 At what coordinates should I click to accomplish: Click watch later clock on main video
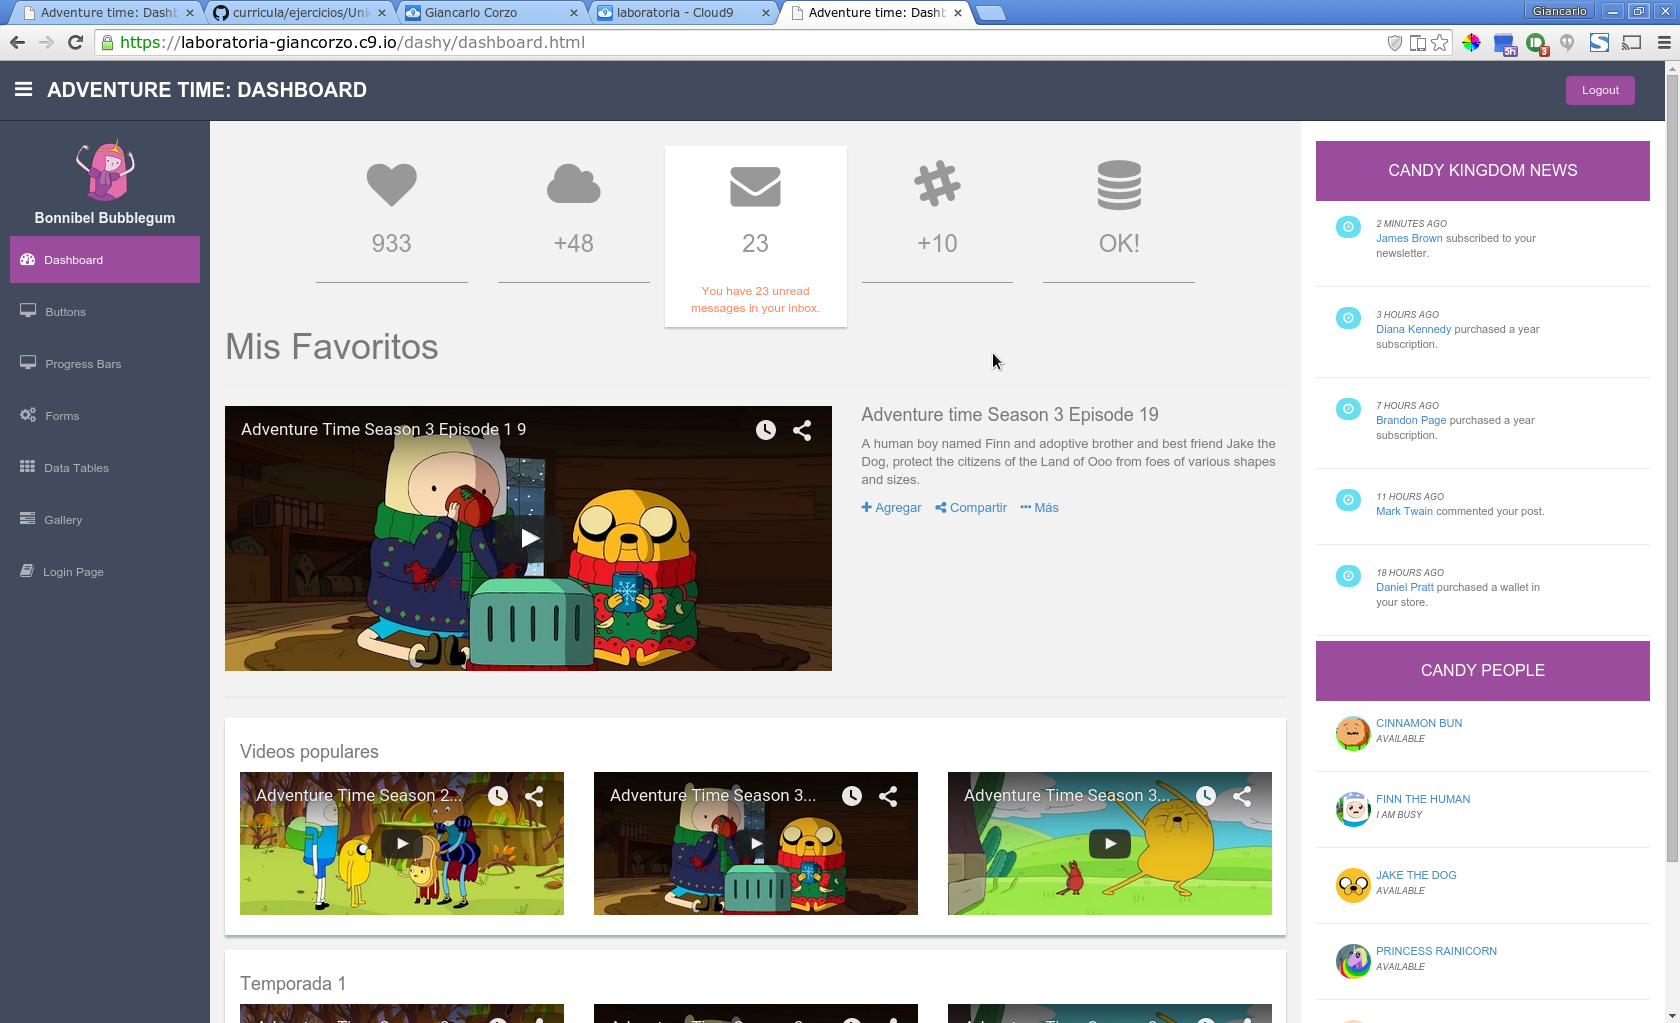coord(766,430)
